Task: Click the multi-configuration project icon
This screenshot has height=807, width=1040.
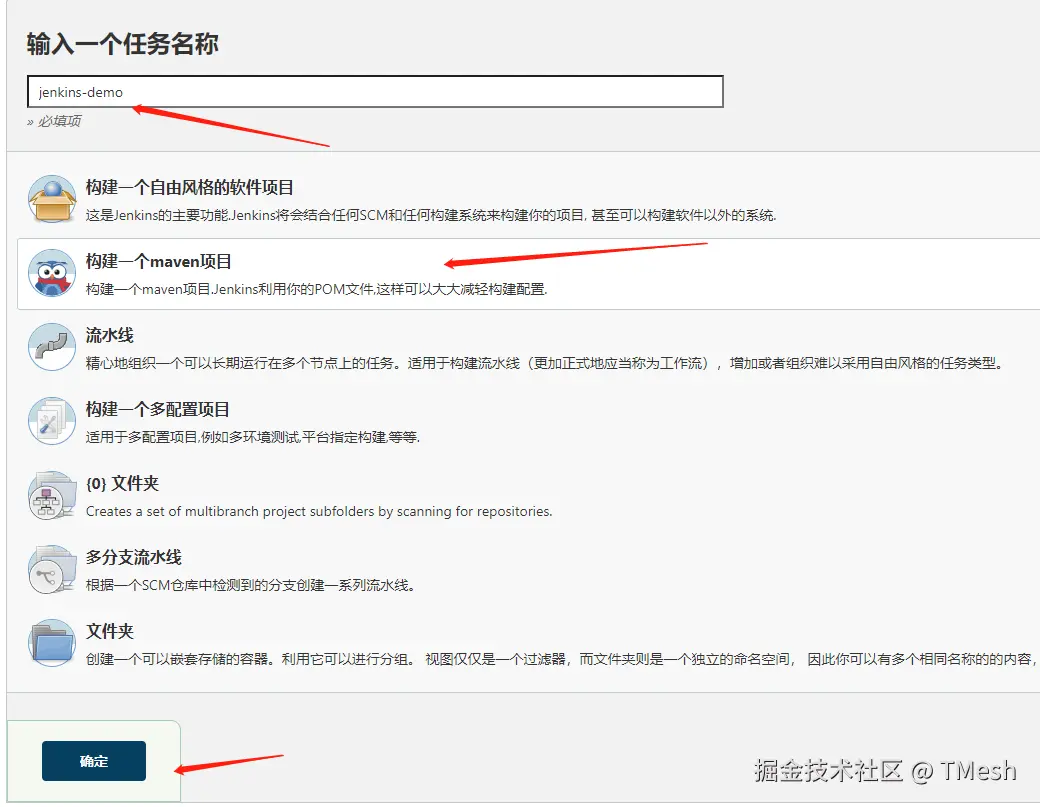Action: [51, 421]
